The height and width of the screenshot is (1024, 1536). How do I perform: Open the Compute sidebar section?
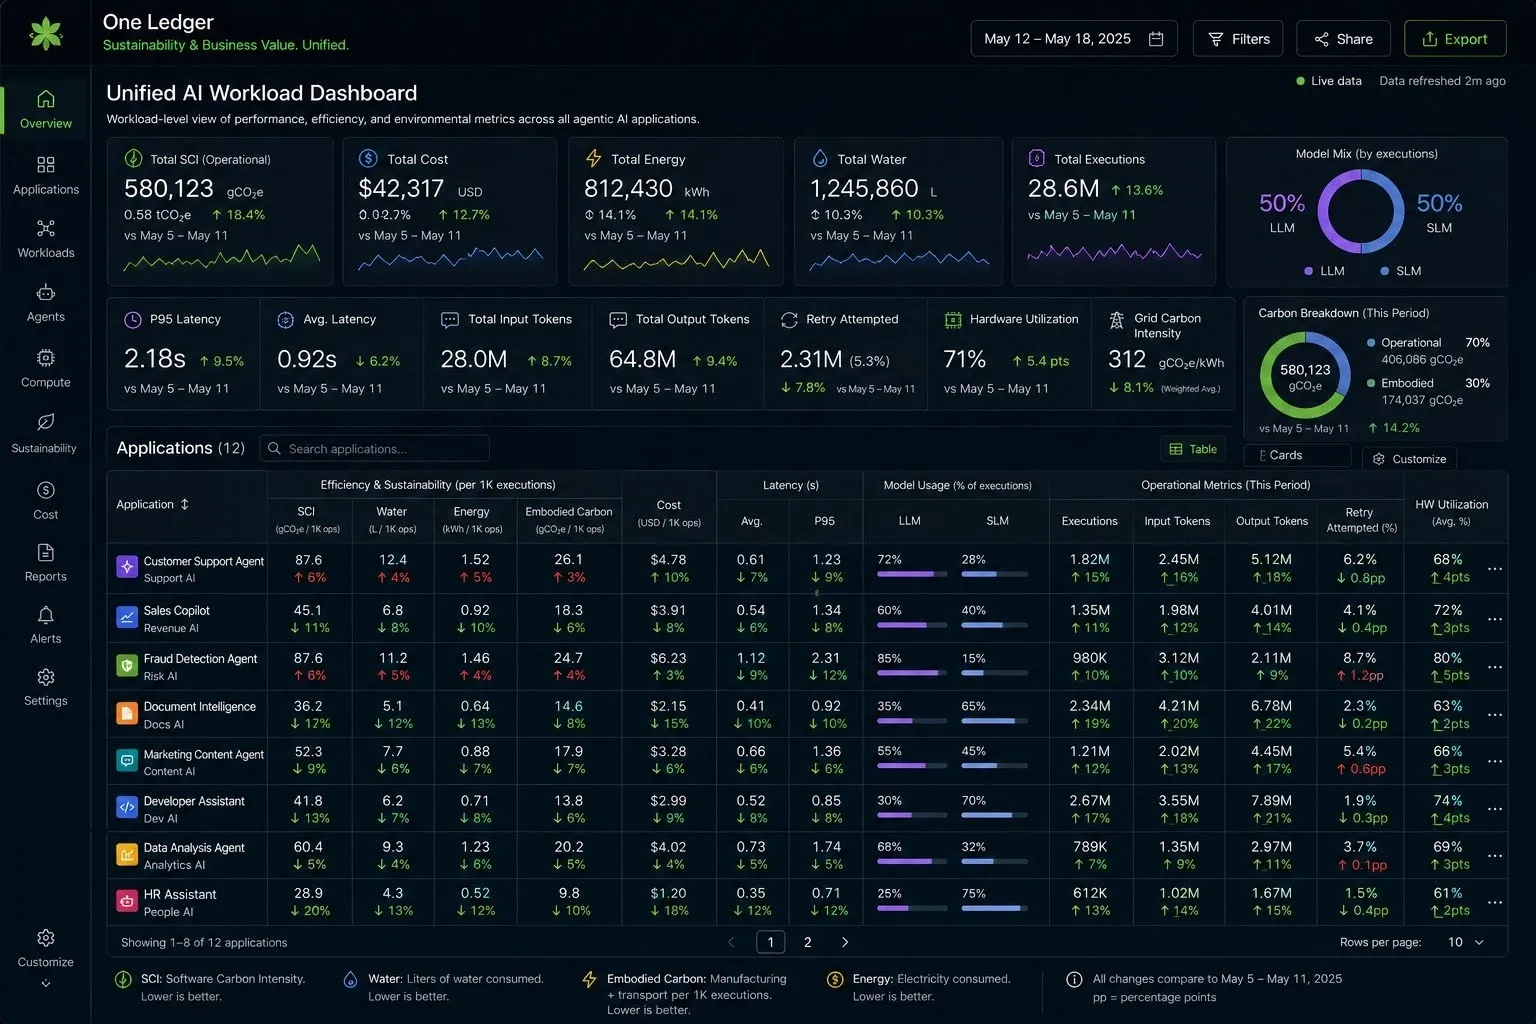pyautogui.click(x=45, y=368)
